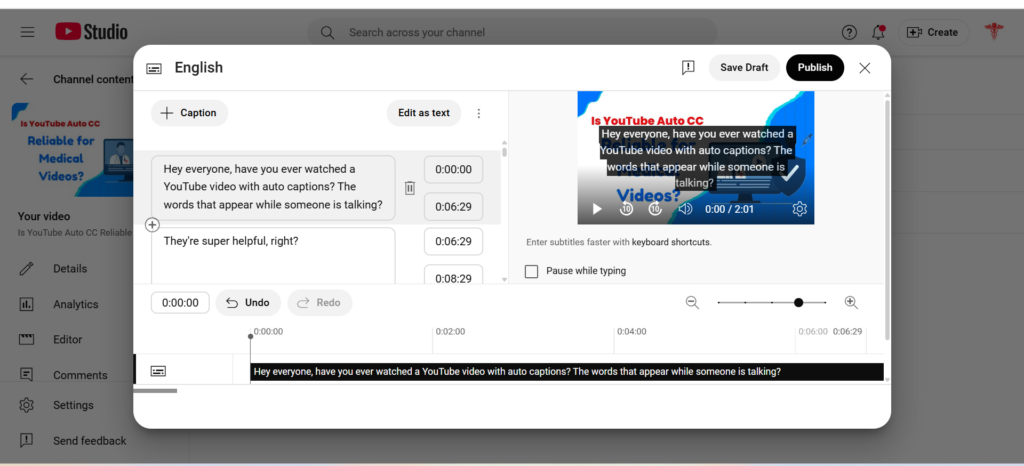Click the dialog right-side vertical scrollbar
Screen dimensions: 1024x466
(887, 219)
